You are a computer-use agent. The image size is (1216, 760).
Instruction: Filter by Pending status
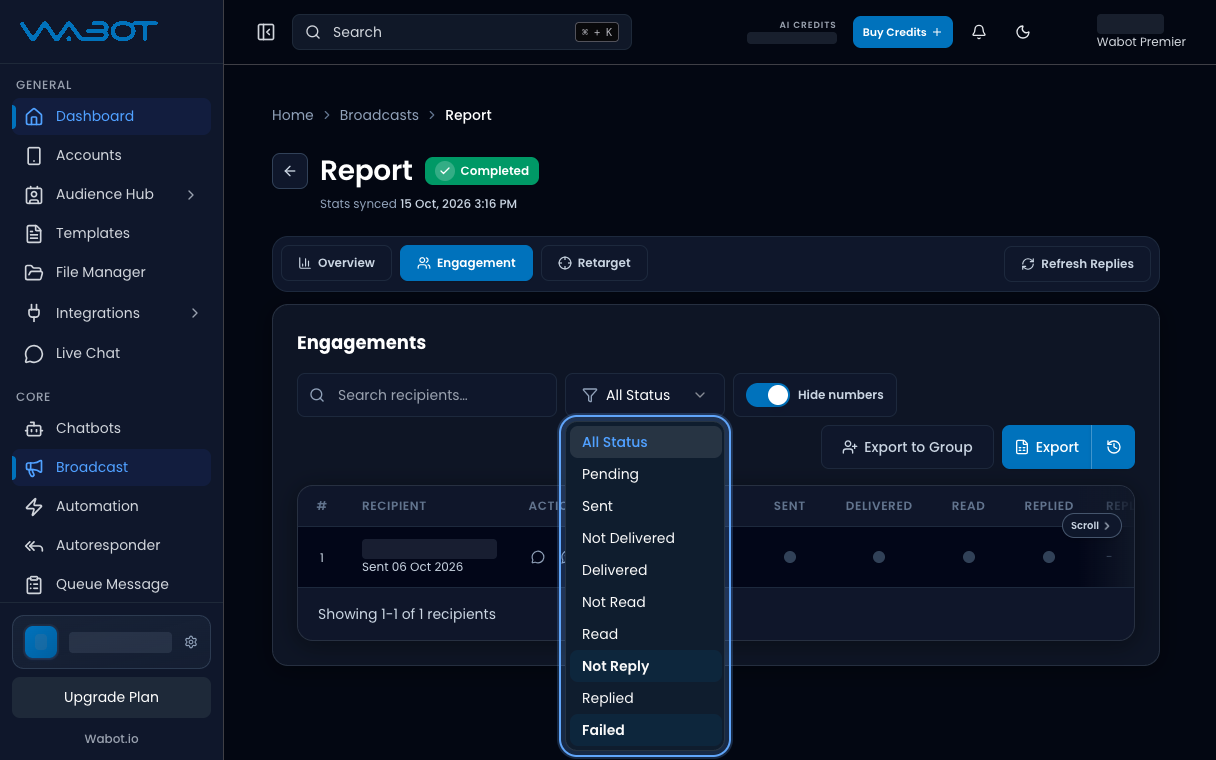click(645, 474)
